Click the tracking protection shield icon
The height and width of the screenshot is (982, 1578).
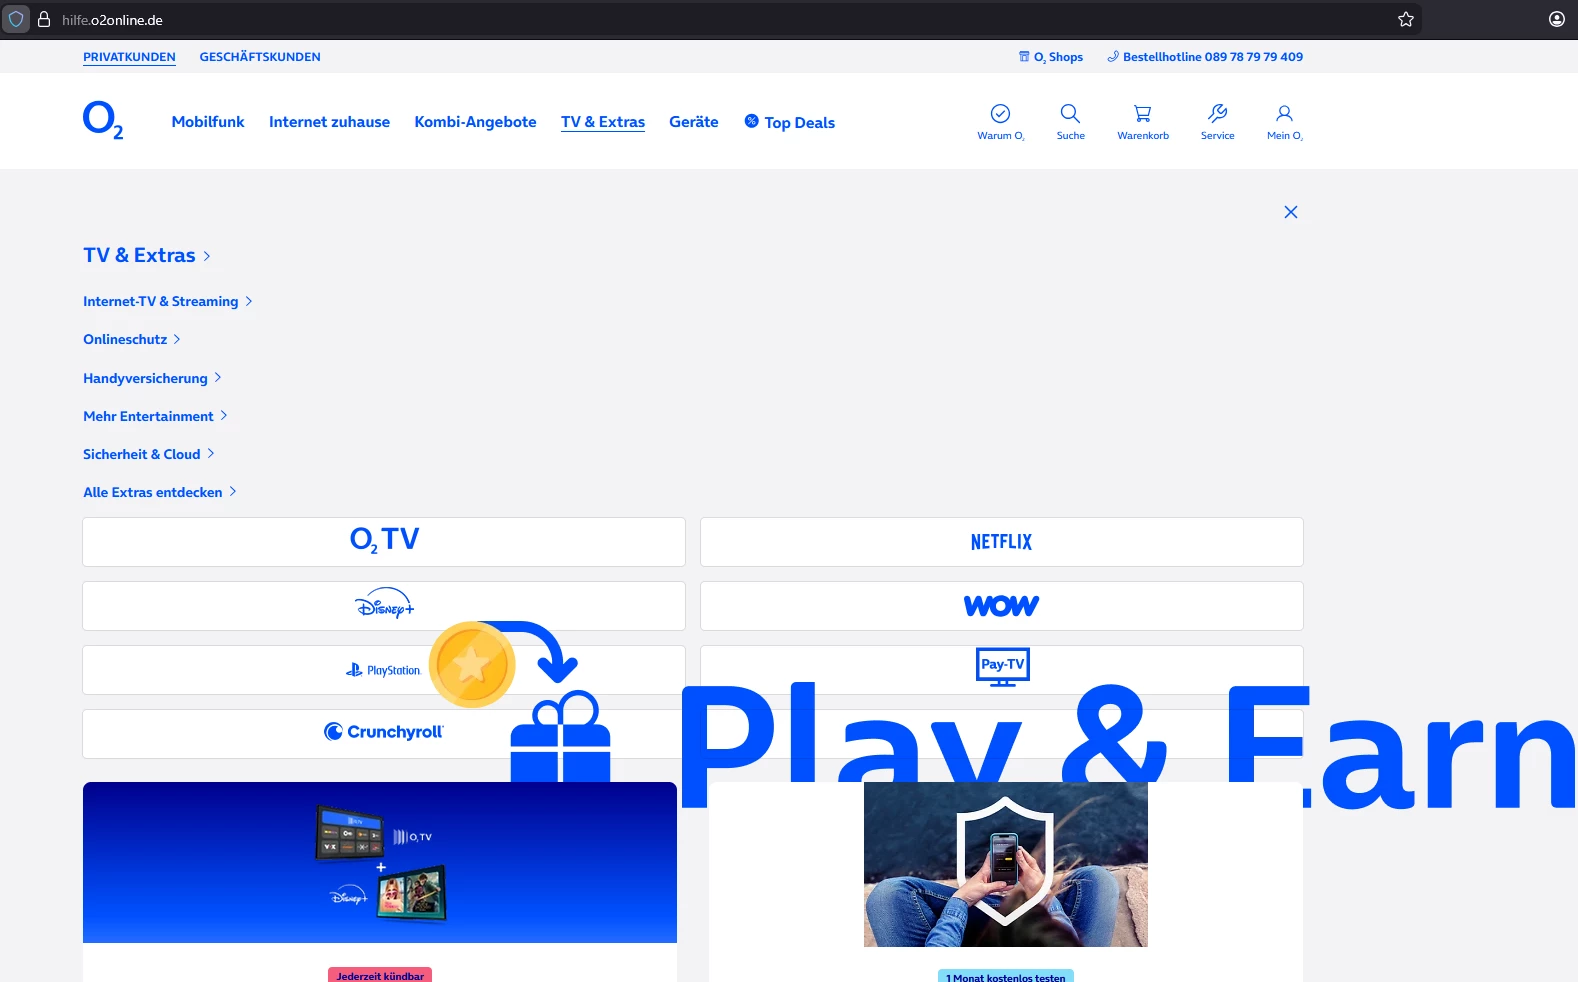(x=16, y=19)
